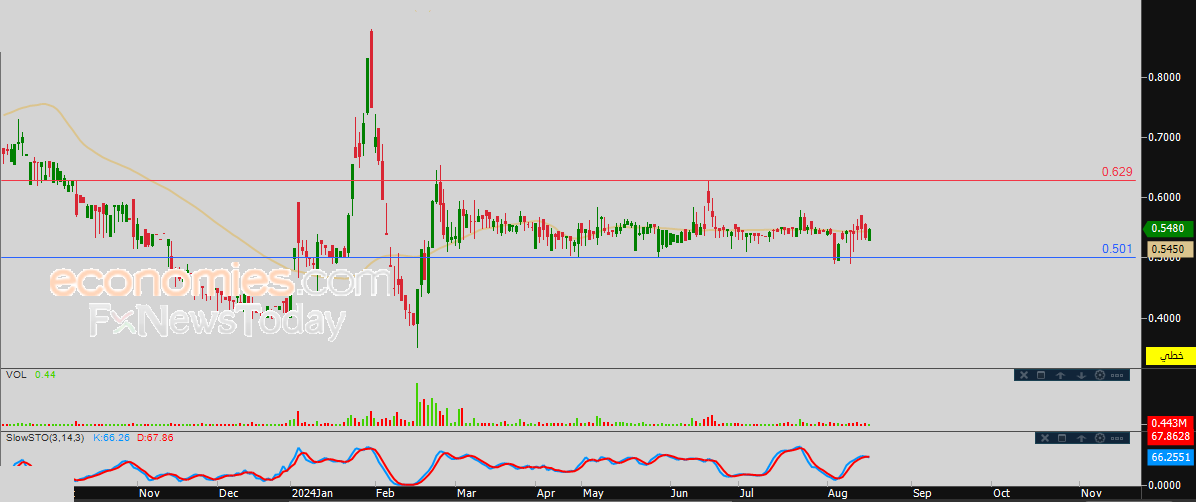Click the 0.5450 moving average price tag
The image size is (1196, 502).
(1166, 249)
